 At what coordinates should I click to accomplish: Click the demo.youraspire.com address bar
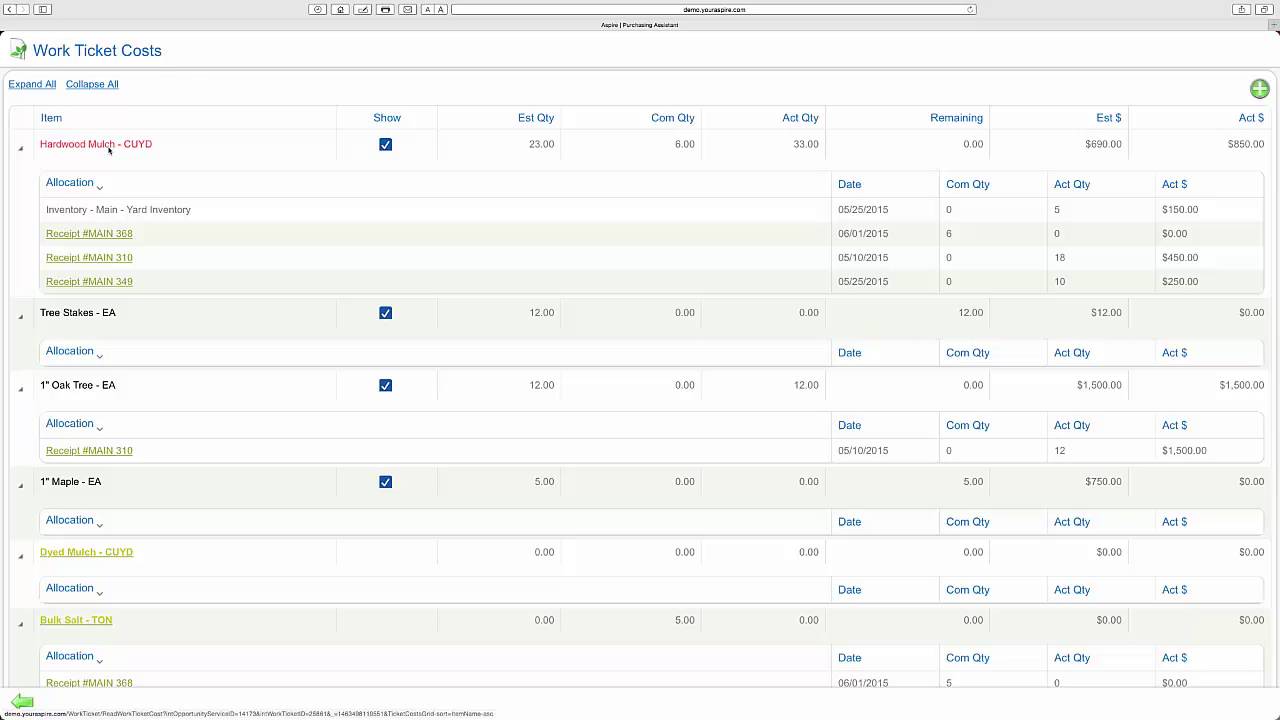pos(714,9)
